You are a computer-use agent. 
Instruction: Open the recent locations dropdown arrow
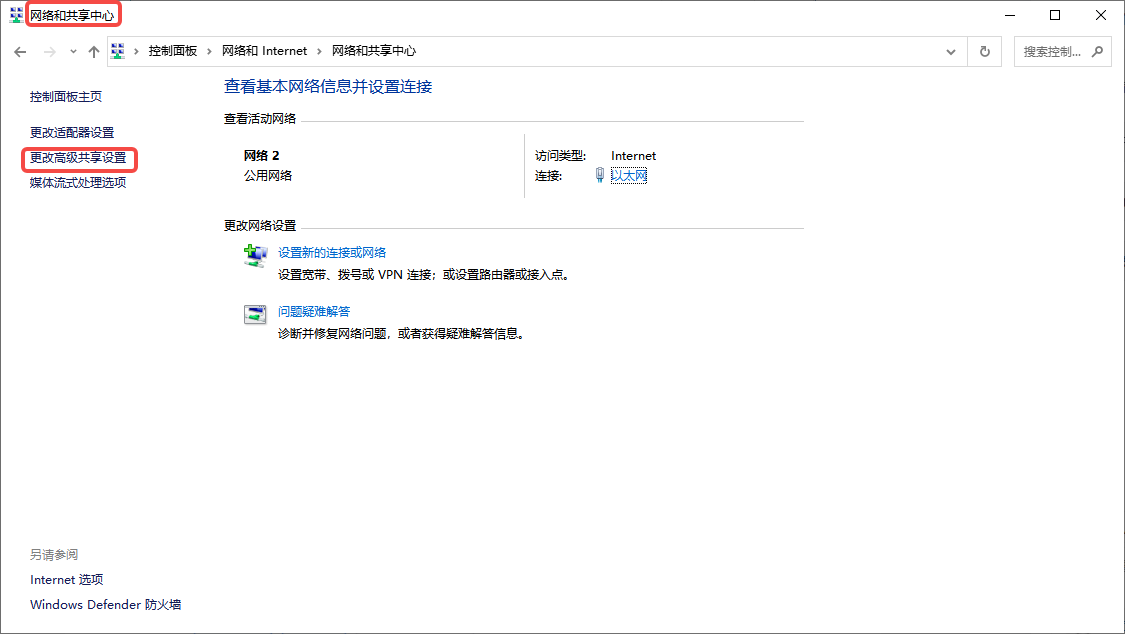[x=73, y=52]
